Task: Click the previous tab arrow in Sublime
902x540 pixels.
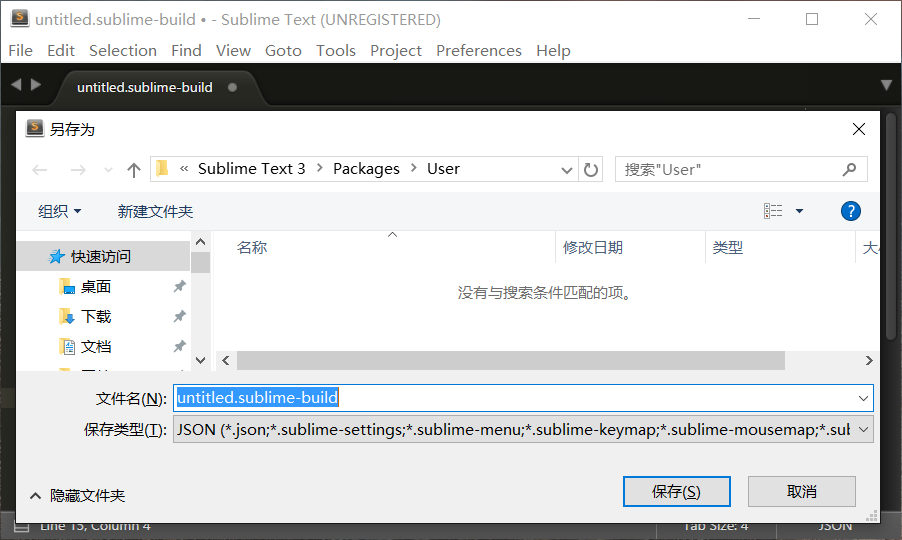Action: (16, 85)
